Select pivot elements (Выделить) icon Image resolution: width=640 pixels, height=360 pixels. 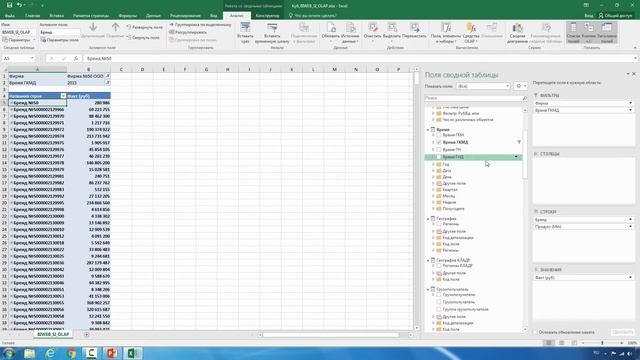(392, 28)
